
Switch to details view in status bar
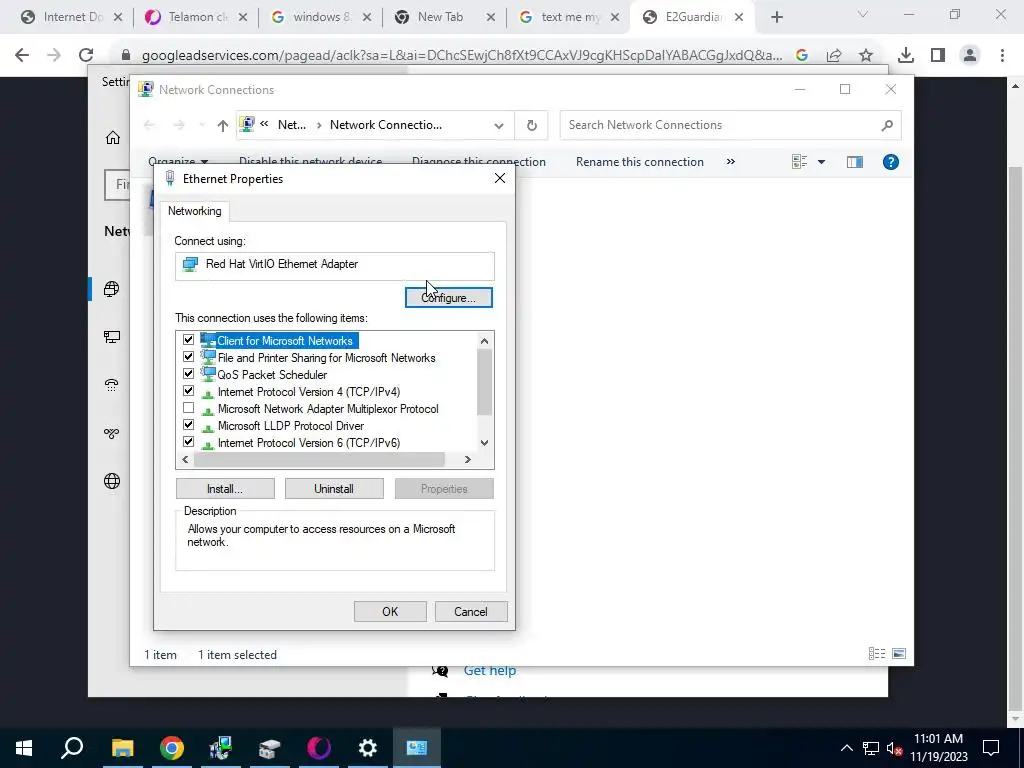point(876,654)
